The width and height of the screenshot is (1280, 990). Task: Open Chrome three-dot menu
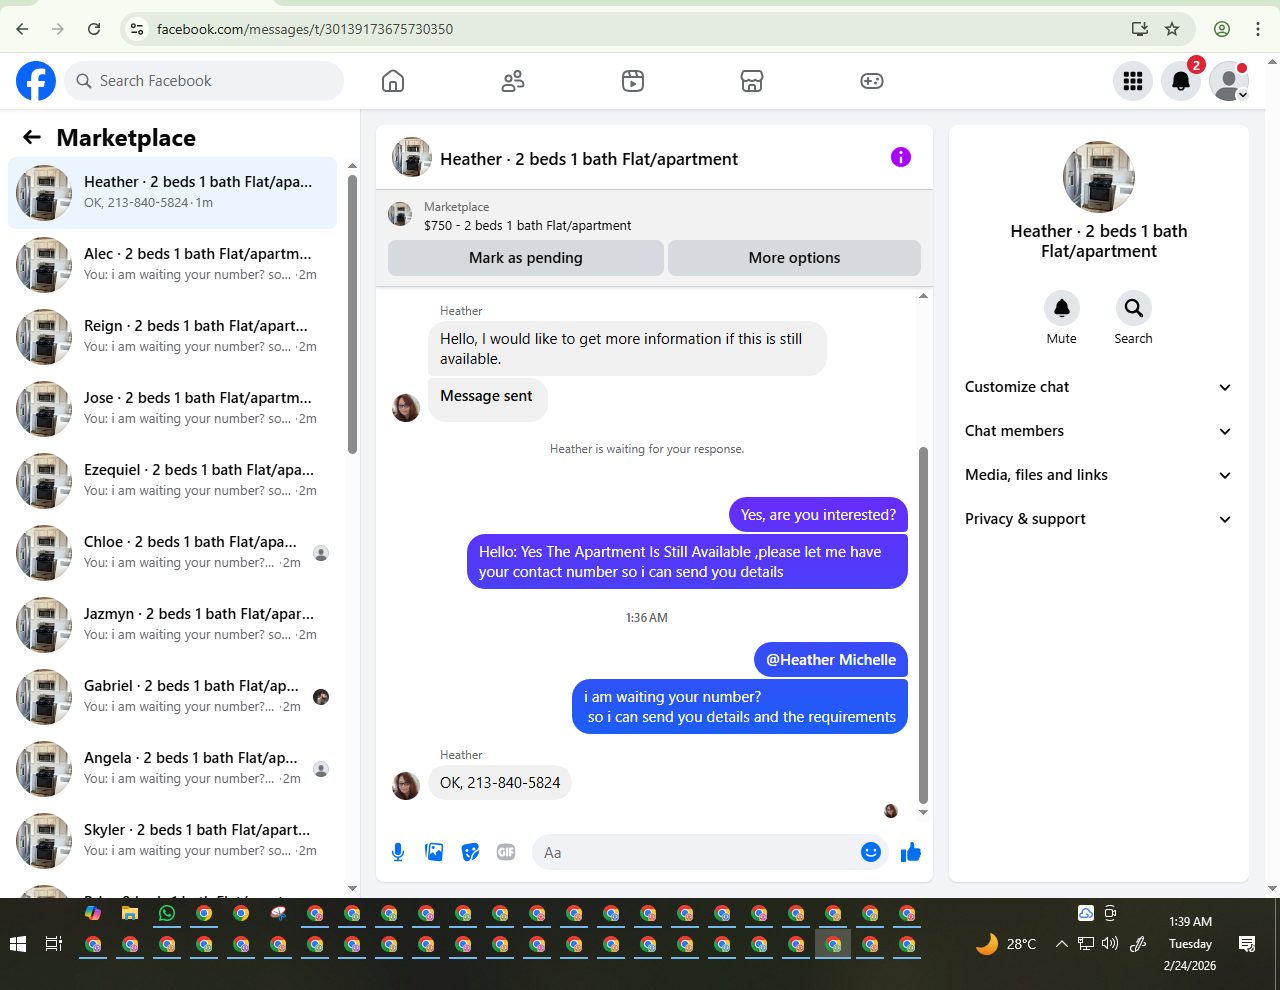[x=1258, y=29]
